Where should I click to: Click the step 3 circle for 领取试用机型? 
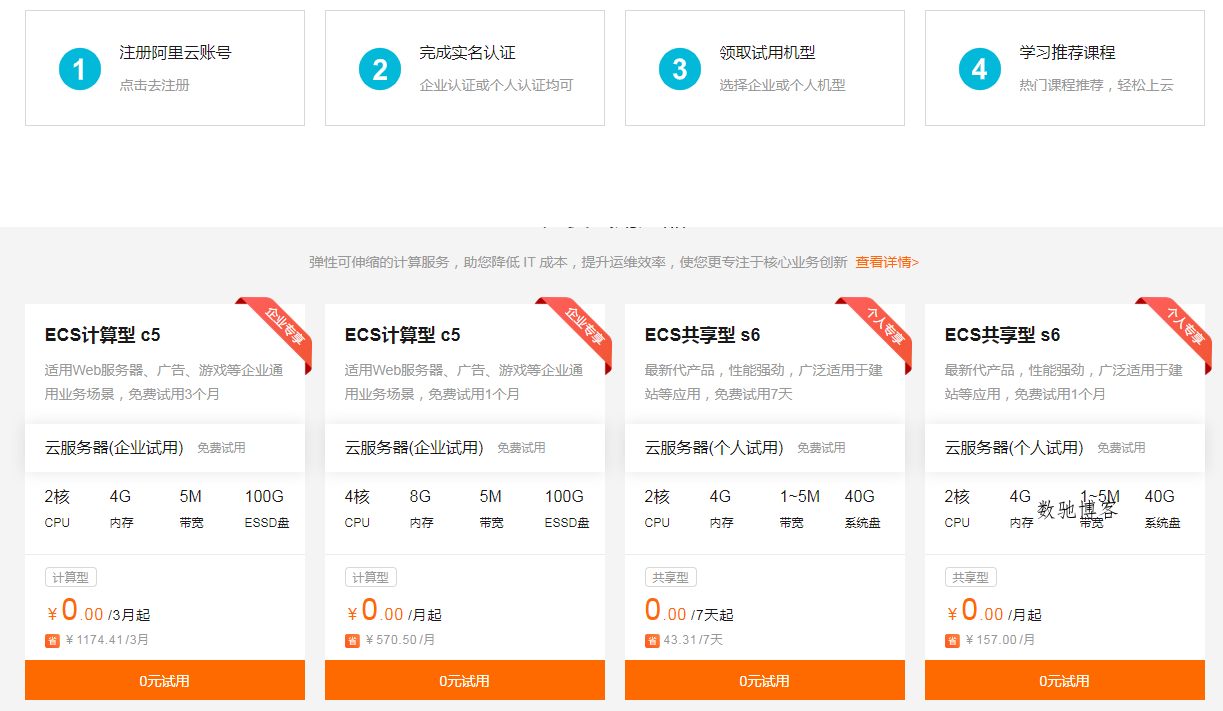point(680,68)
